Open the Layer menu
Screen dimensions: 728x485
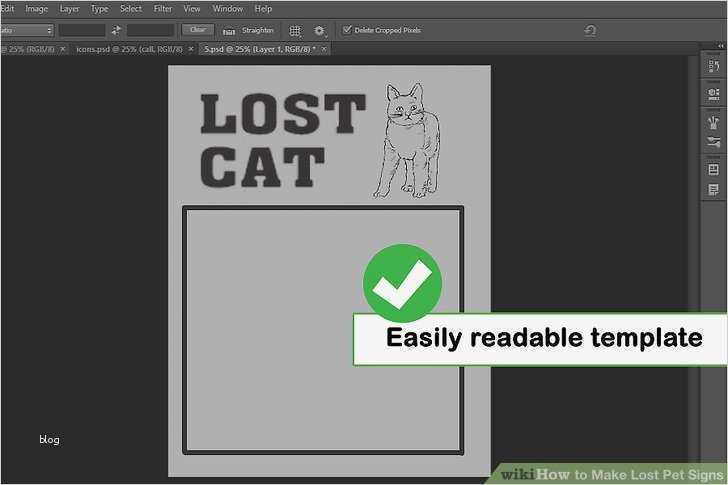tap(69, 8)
